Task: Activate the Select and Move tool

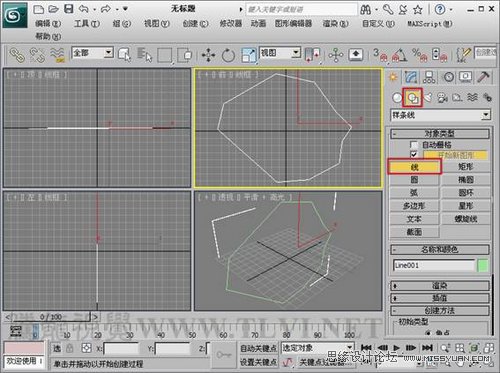Action: [x=208, y=55]
